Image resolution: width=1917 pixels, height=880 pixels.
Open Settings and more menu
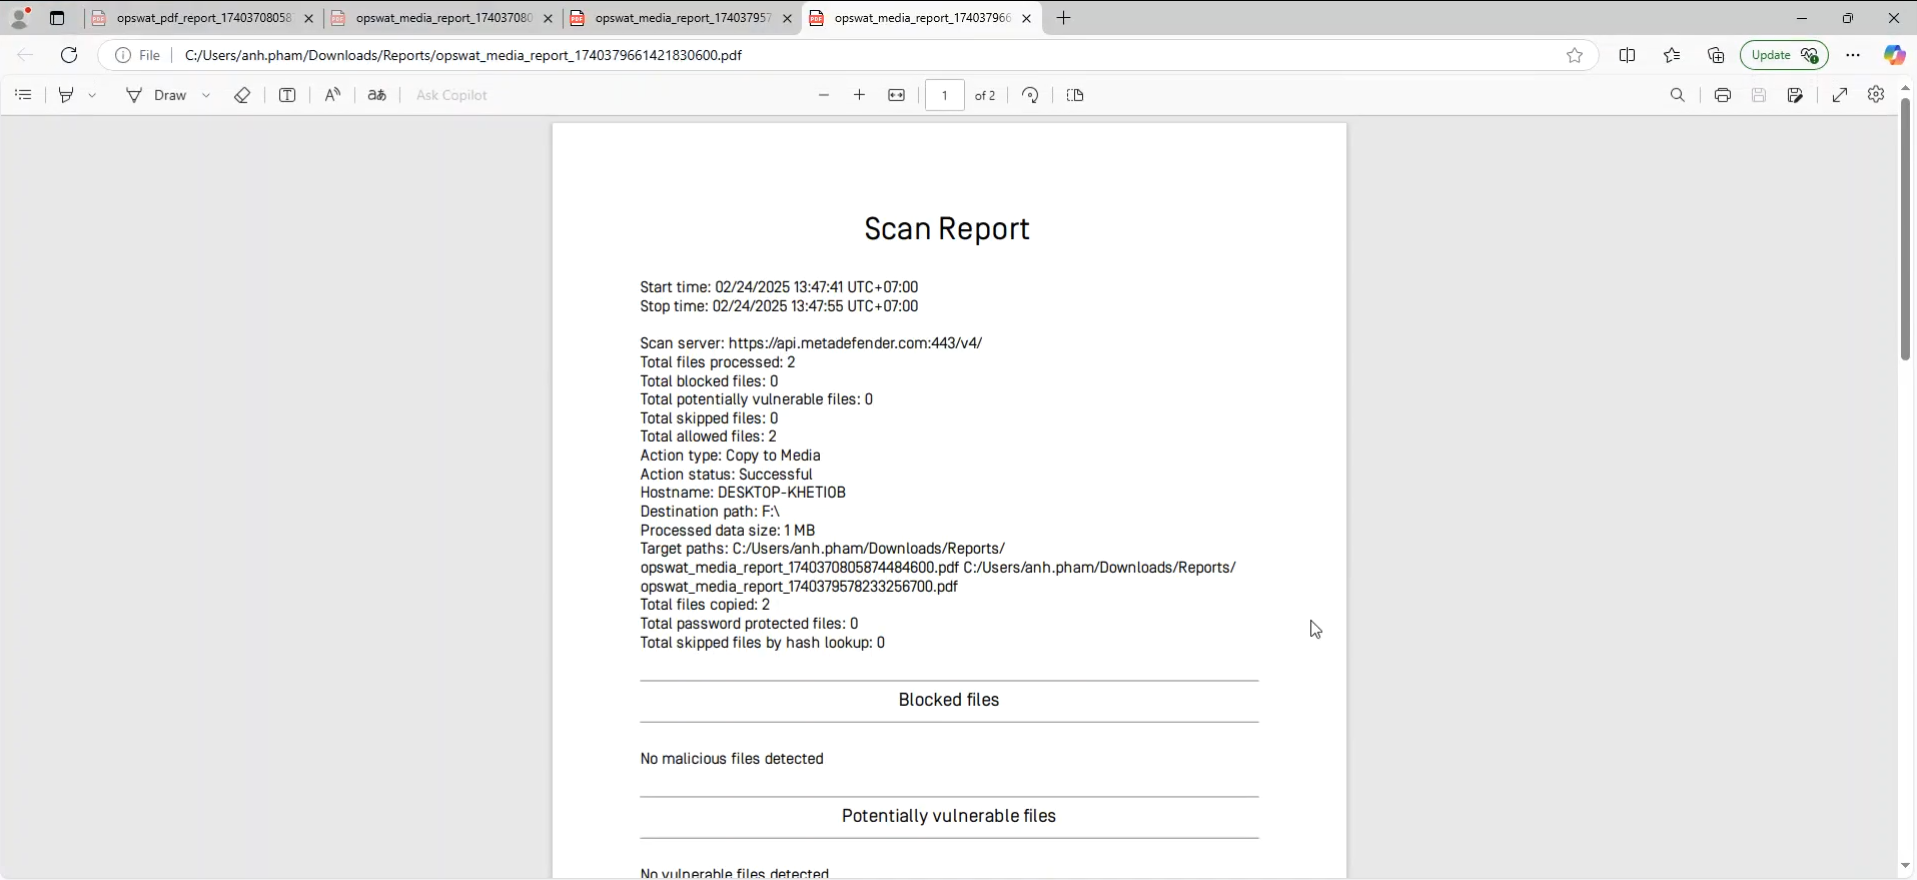(1853, 55)
